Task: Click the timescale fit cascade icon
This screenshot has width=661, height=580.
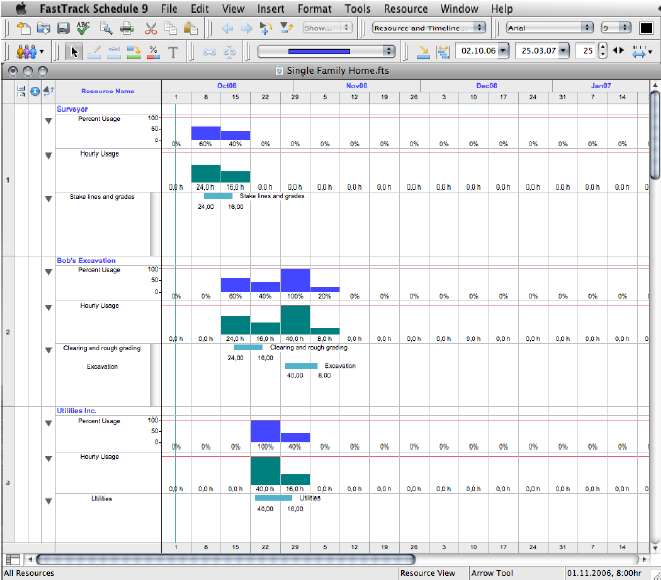Action: (443, 52)
